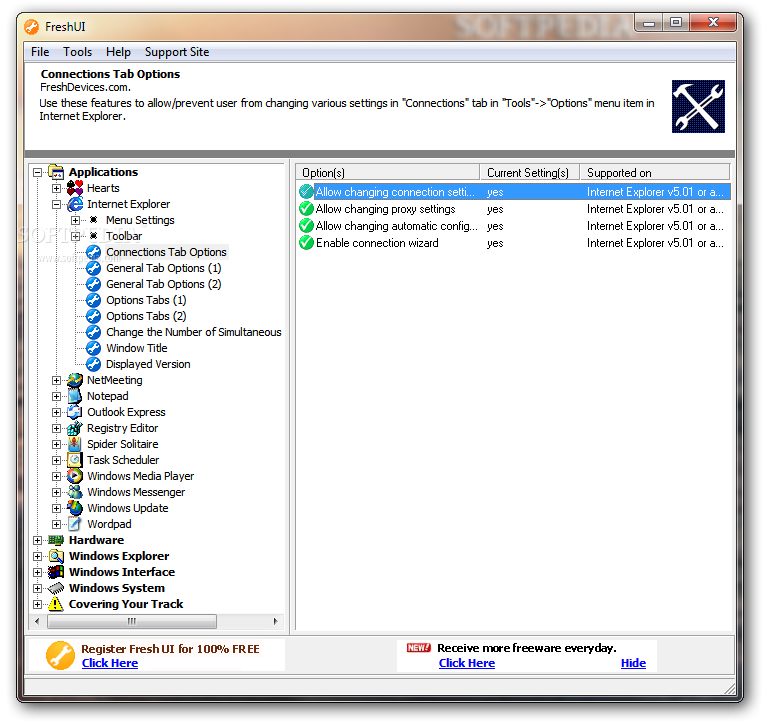Click the crossed hammer and wrench logo
Viewport: 764px width, 723px height.
pyautogui.click(x=698, y=106)
